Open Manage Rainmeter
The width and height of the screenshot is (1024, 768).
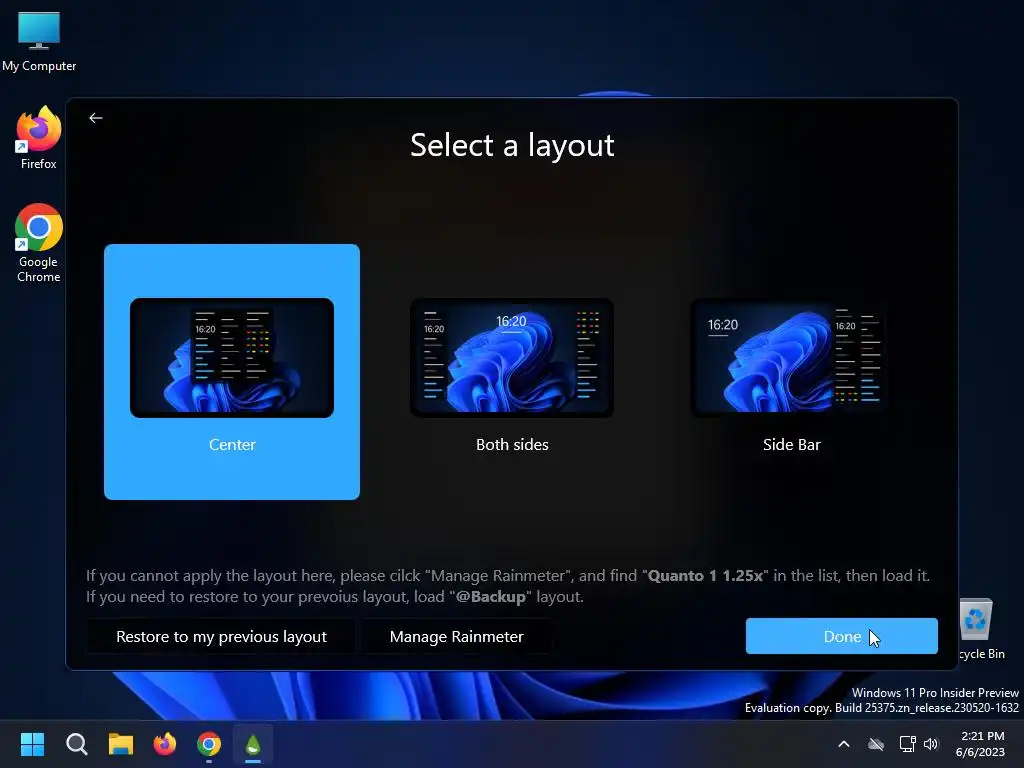pos(456,637)
